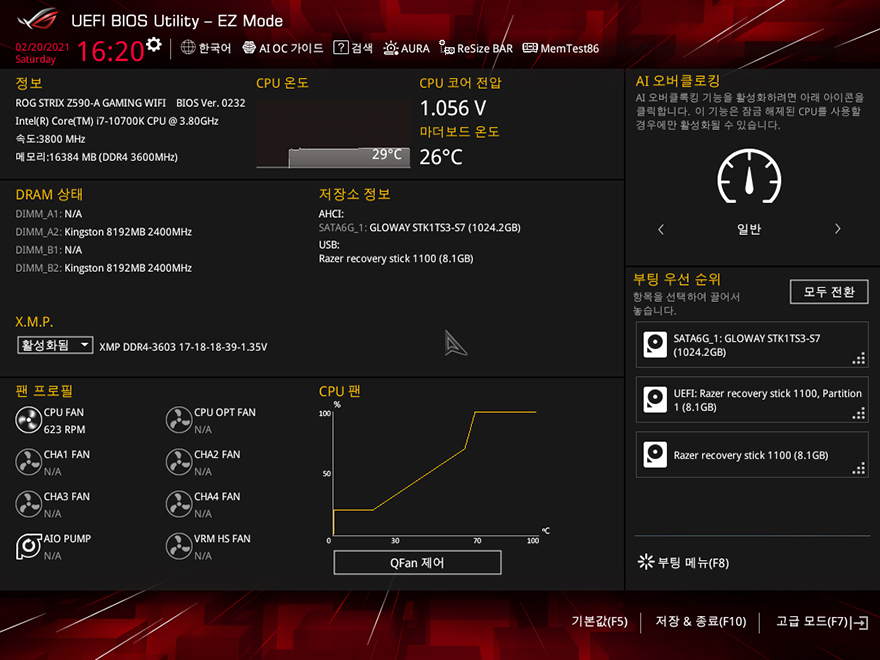Select 한국어 language menu
Image resolution: width=880 pixels, height=660 pixels.
tap(206, 48)
